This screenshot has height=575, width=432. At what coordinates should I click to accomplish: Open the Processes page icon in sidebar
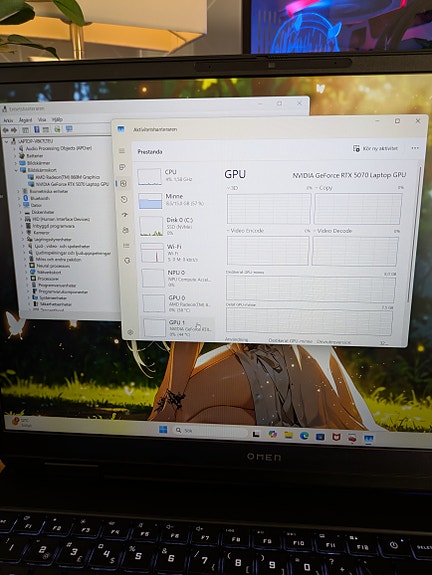tap(122, 167)
